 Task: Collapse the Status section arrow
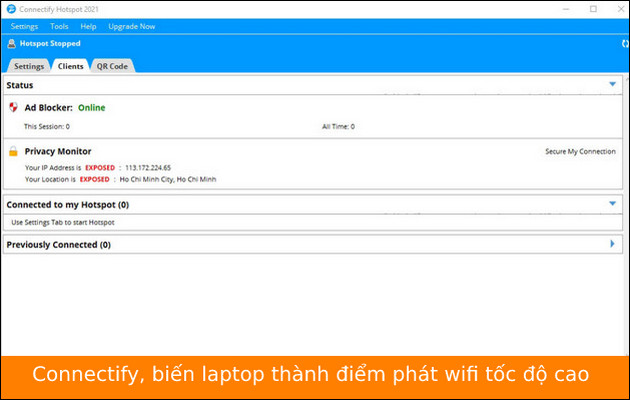(612, 85)
